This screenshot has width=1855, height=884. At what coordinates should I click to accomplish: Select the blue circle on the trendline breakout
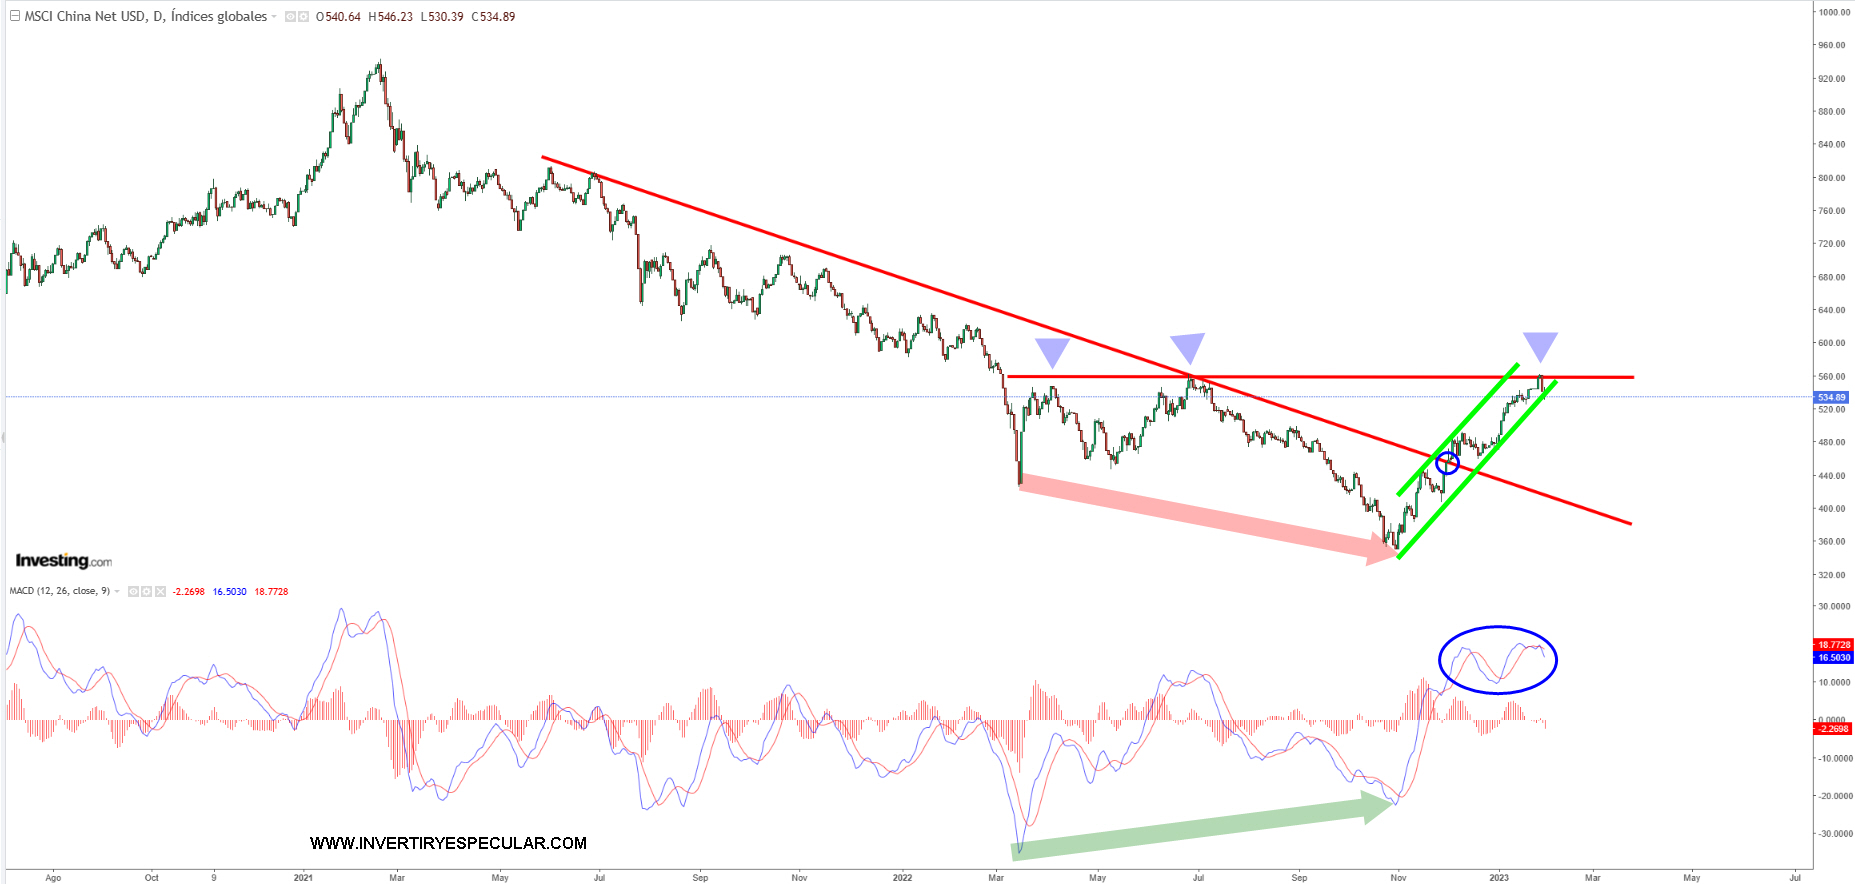pyautogui.click(x=1447, y=463)
